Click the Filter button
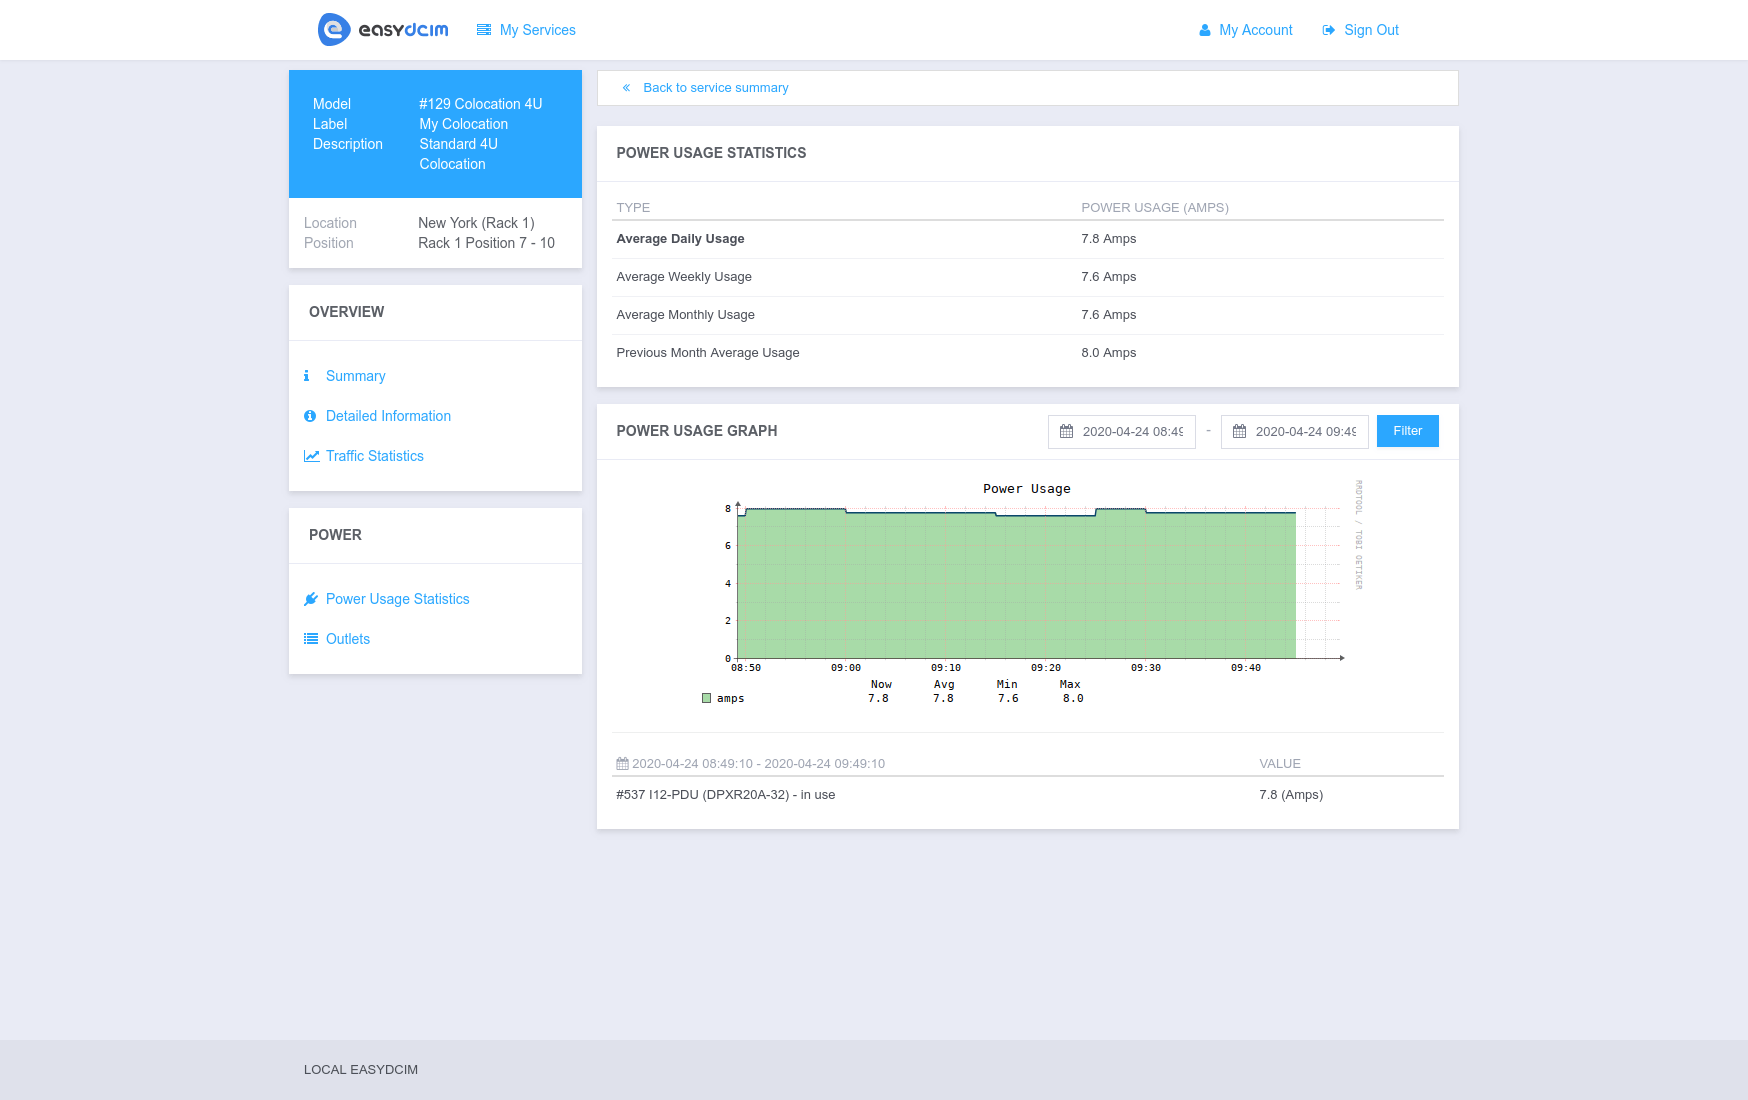 pyautogui.click(x=1407, y=431)
